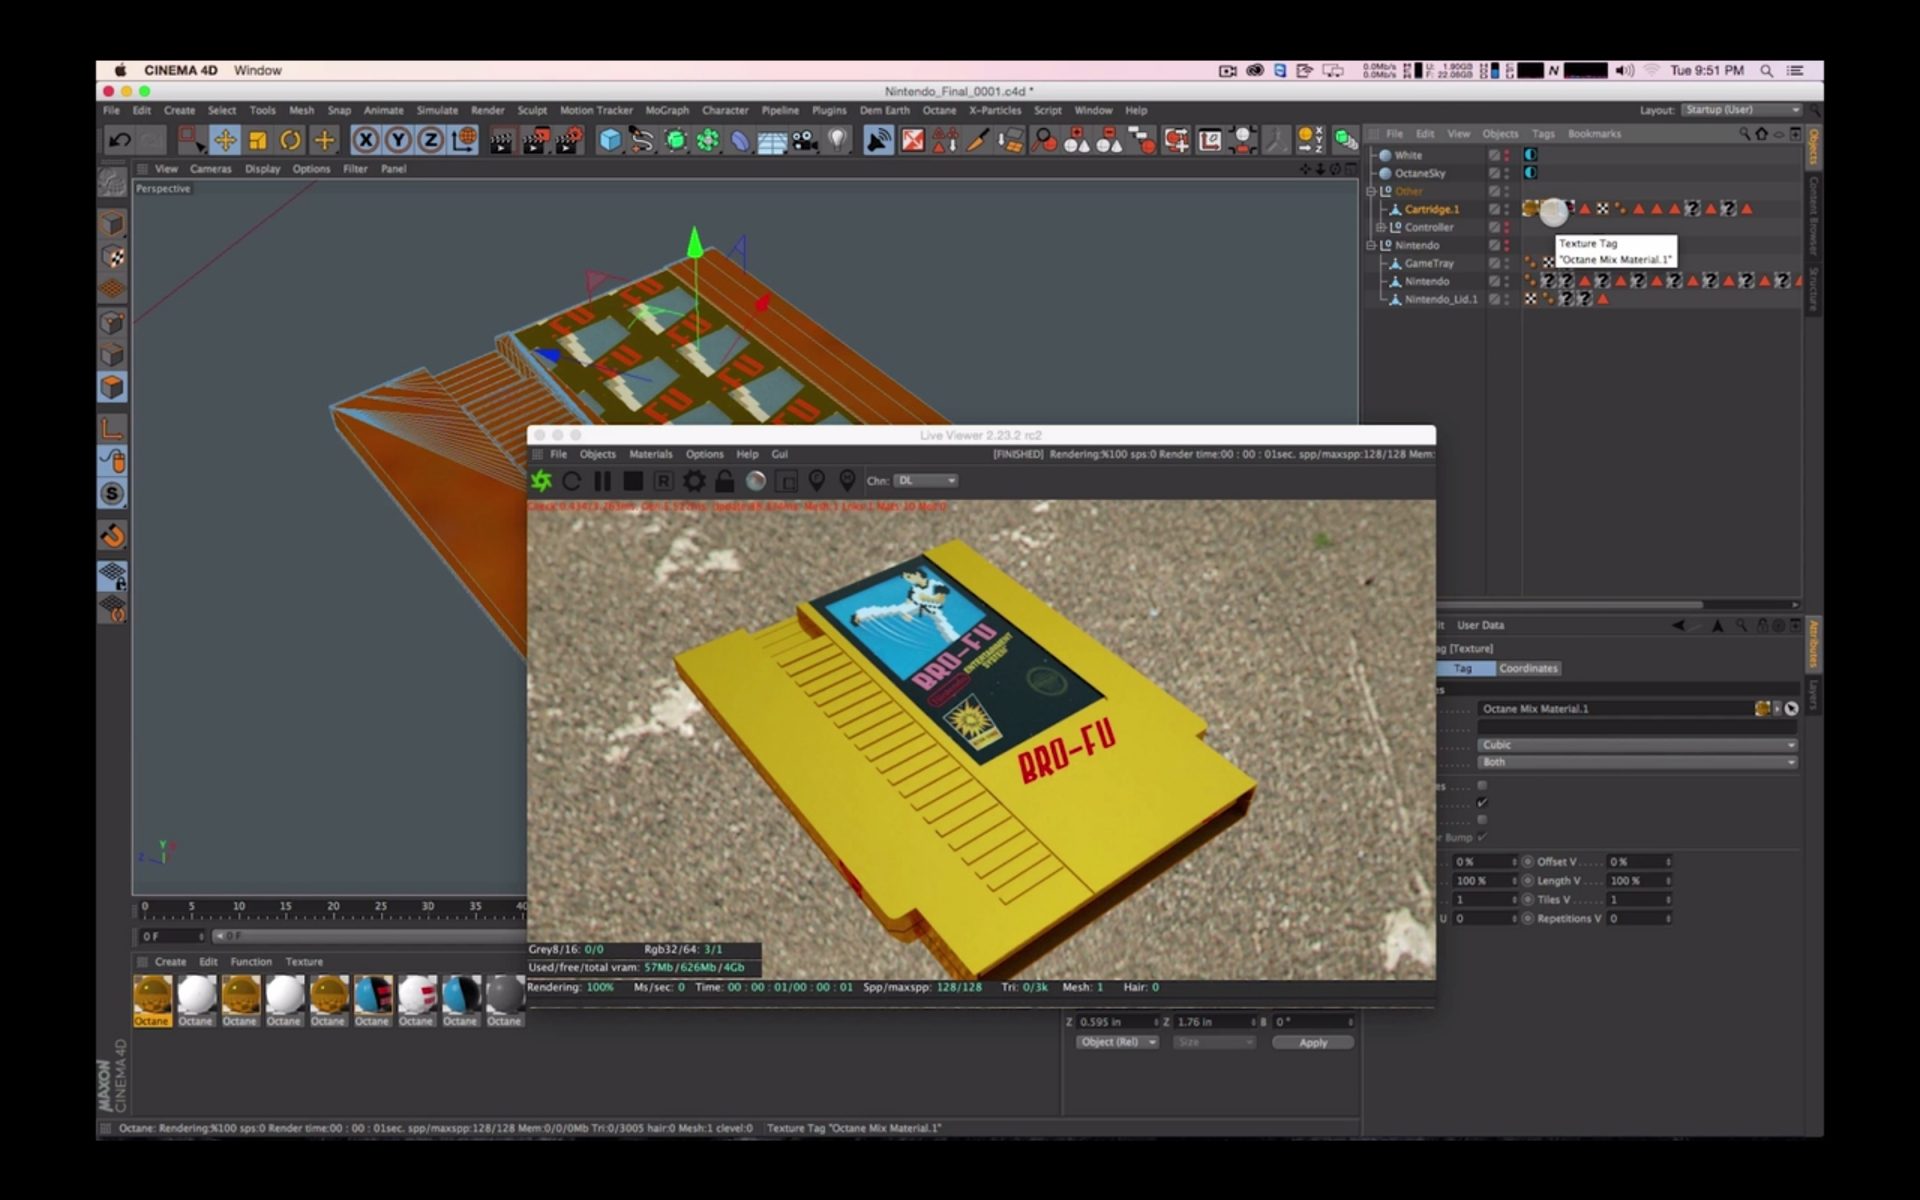Click the Octane Mix Material.1 material field
The height and width of the screenshot is (1200, 1920).
tap(1616, 709)
